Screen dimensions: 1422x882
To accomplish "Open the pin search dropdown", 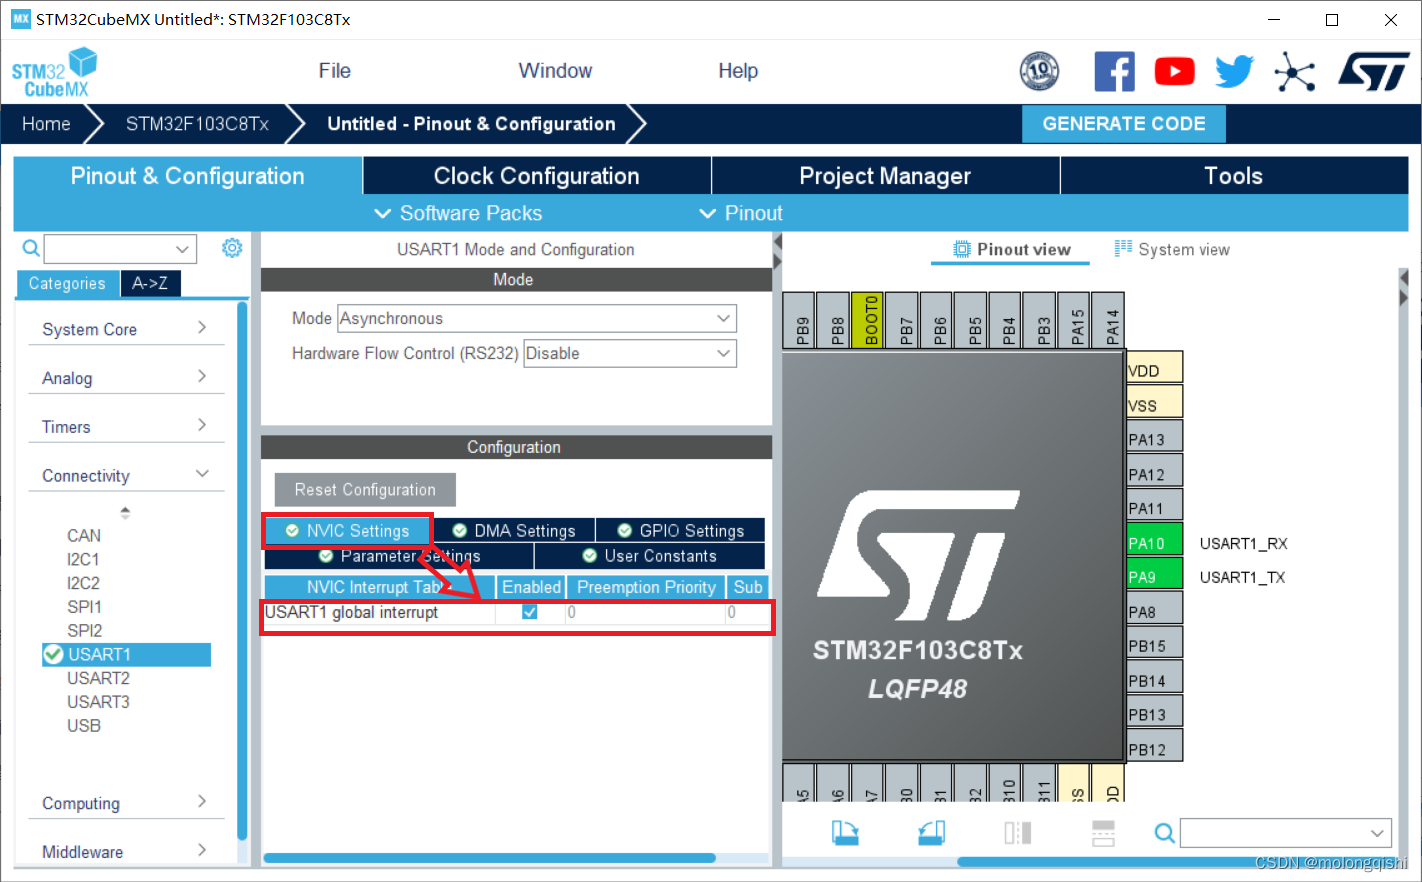I will 1285,832.
